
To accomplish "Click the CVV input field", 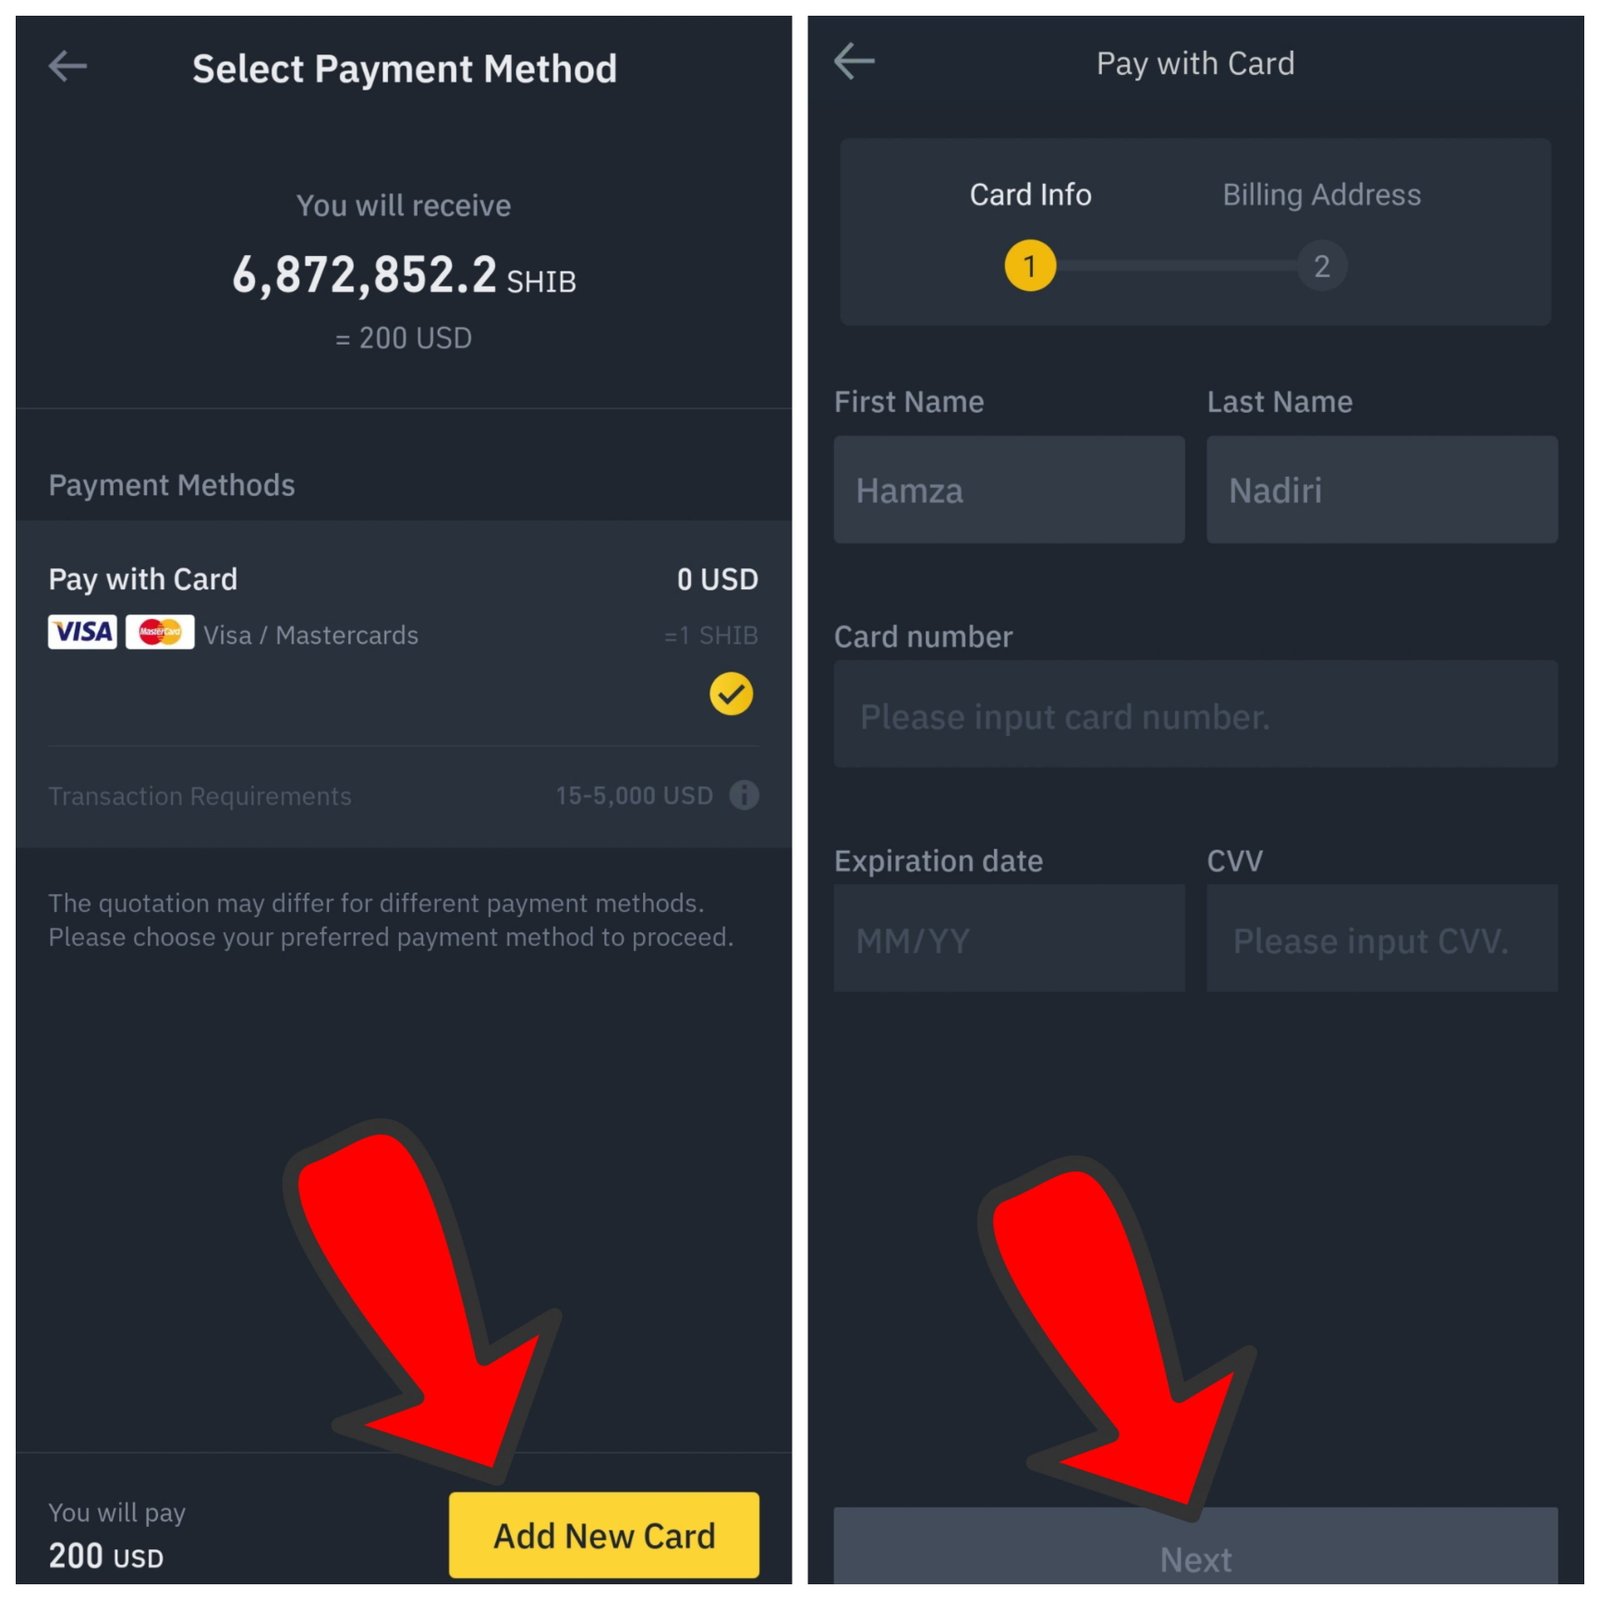I will pyautogui.click(x=1382, y=938).
